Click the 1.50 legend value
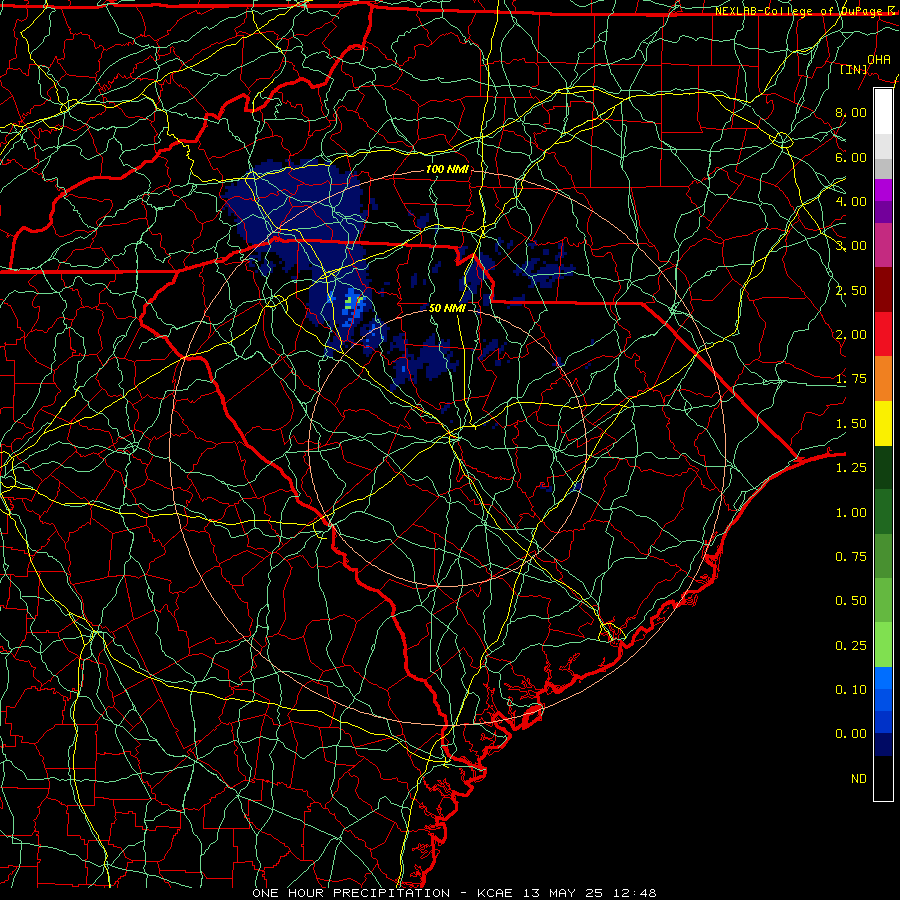This screenshot has height=900, width=900. coord(851,424)
